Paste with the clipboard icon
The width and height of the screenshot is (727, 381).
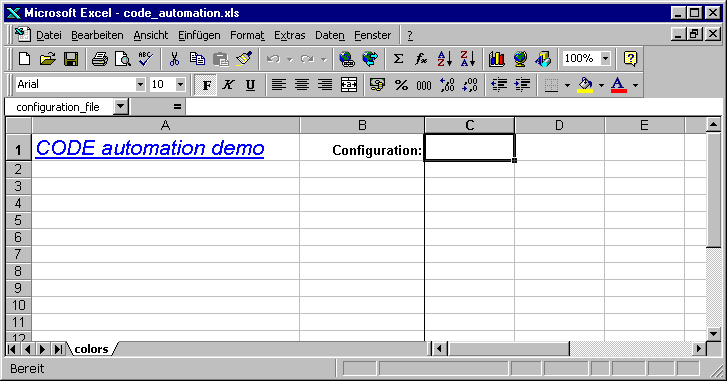221,59
